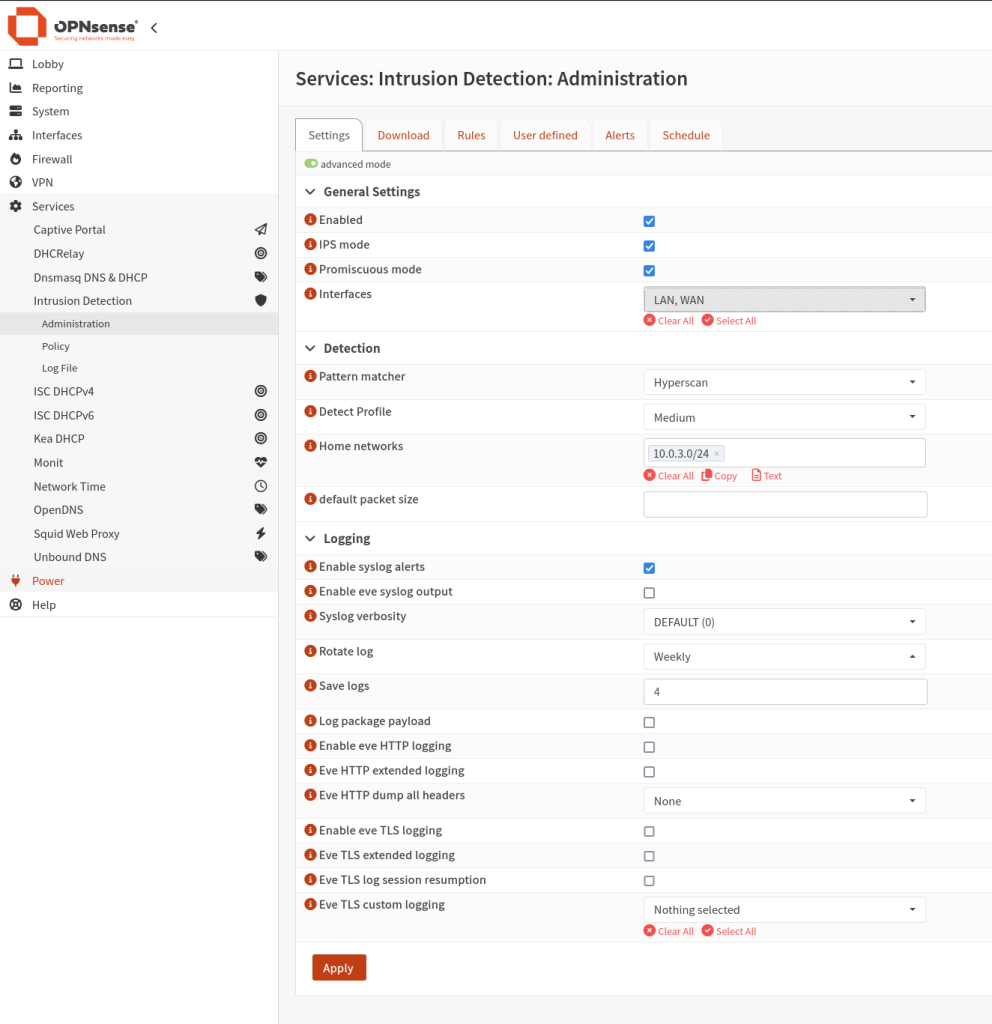Toggle the advanced mode switch
The width and height of the screenshot is (992, 1024).
311,164
